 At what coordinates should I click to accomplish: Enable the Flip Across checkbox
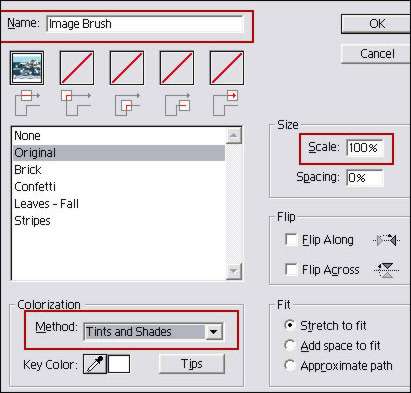click(x=291, y=270)
